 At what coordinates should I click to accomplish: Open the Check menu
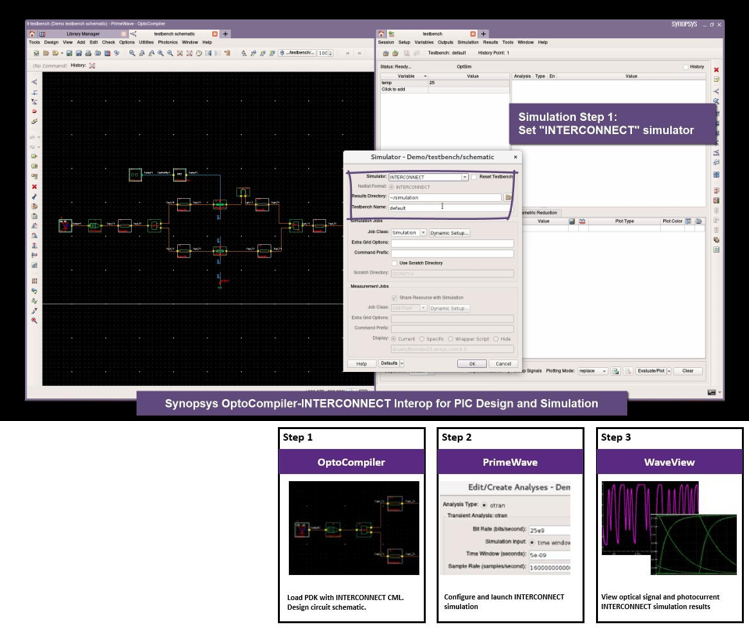(x=108, y=42)
